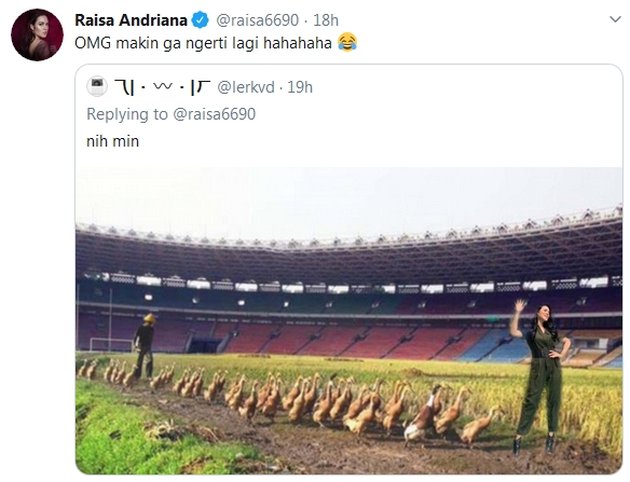Expand the tweet options chevron menu
Screen dimensions: 630x482
(x=615, y=19)
